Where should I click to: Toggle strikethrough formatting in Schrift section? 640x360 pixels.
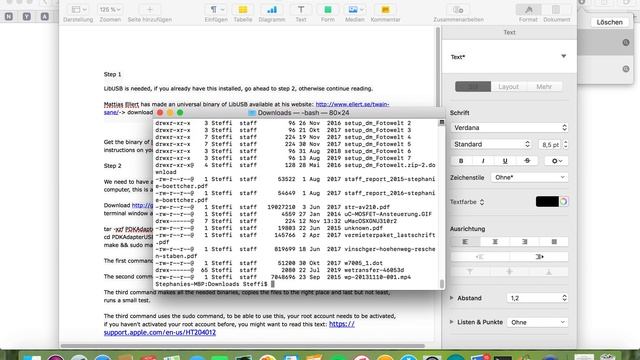point(527,161)
